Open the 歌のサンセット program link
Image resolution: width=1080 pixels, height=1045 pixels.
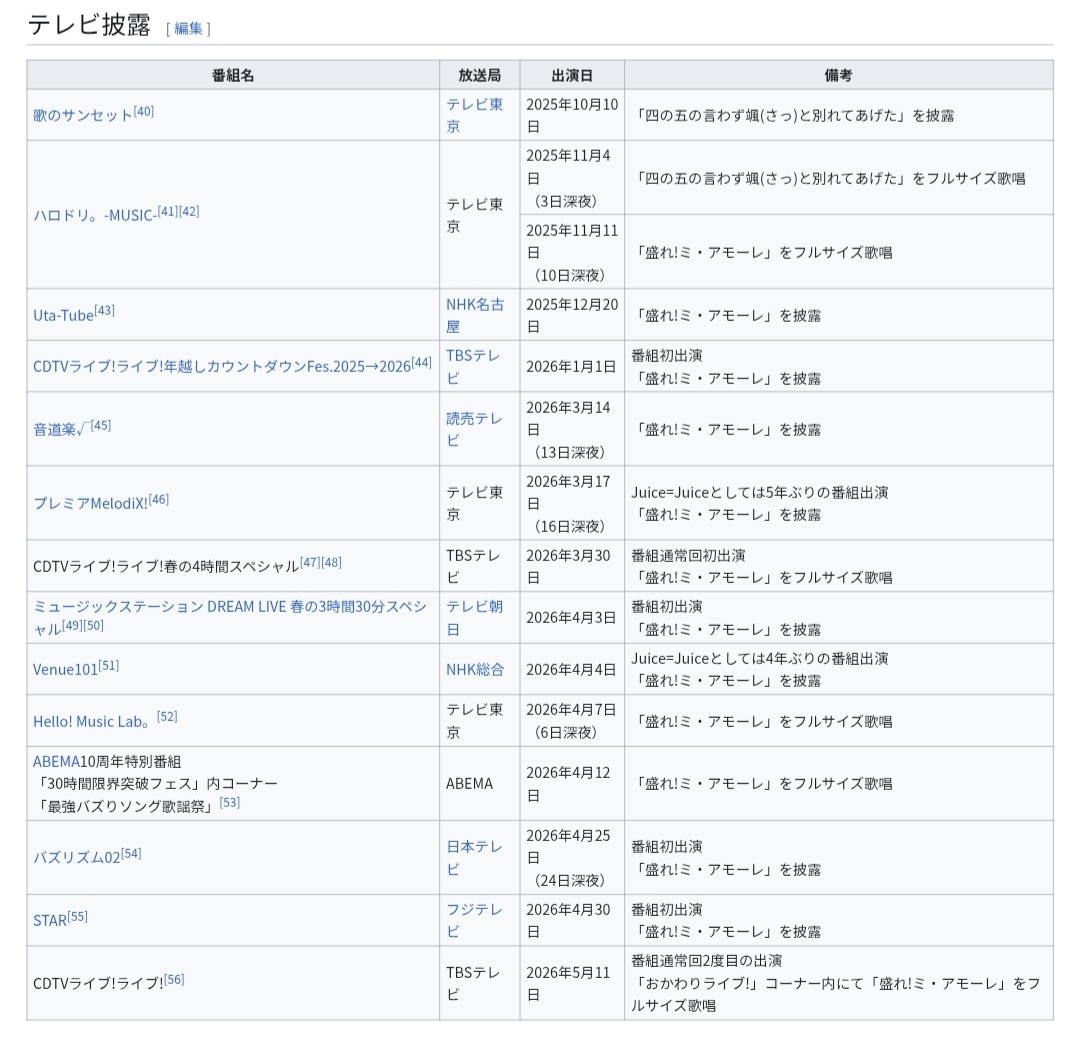82,115
